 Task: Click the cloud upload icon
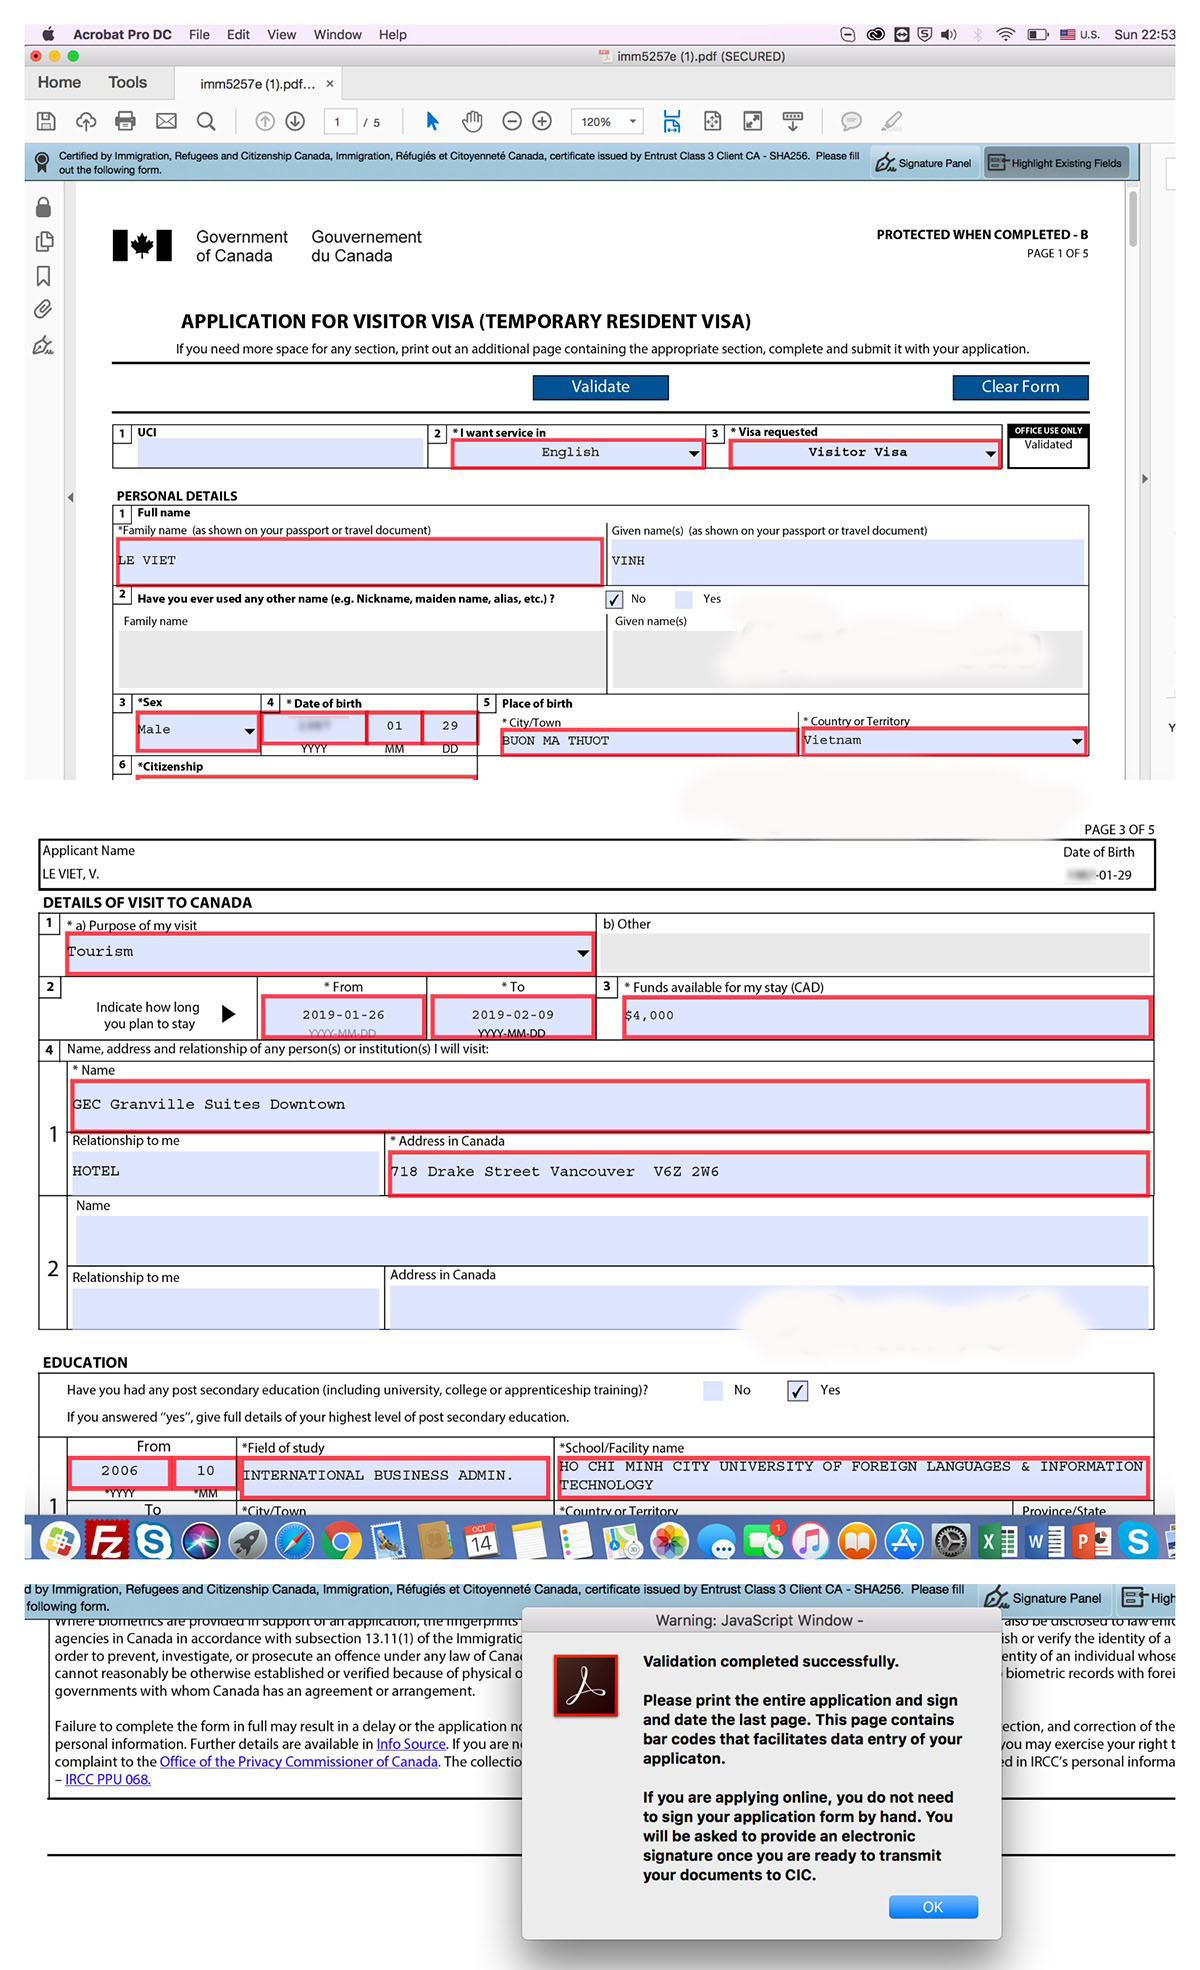click(86, 122)
